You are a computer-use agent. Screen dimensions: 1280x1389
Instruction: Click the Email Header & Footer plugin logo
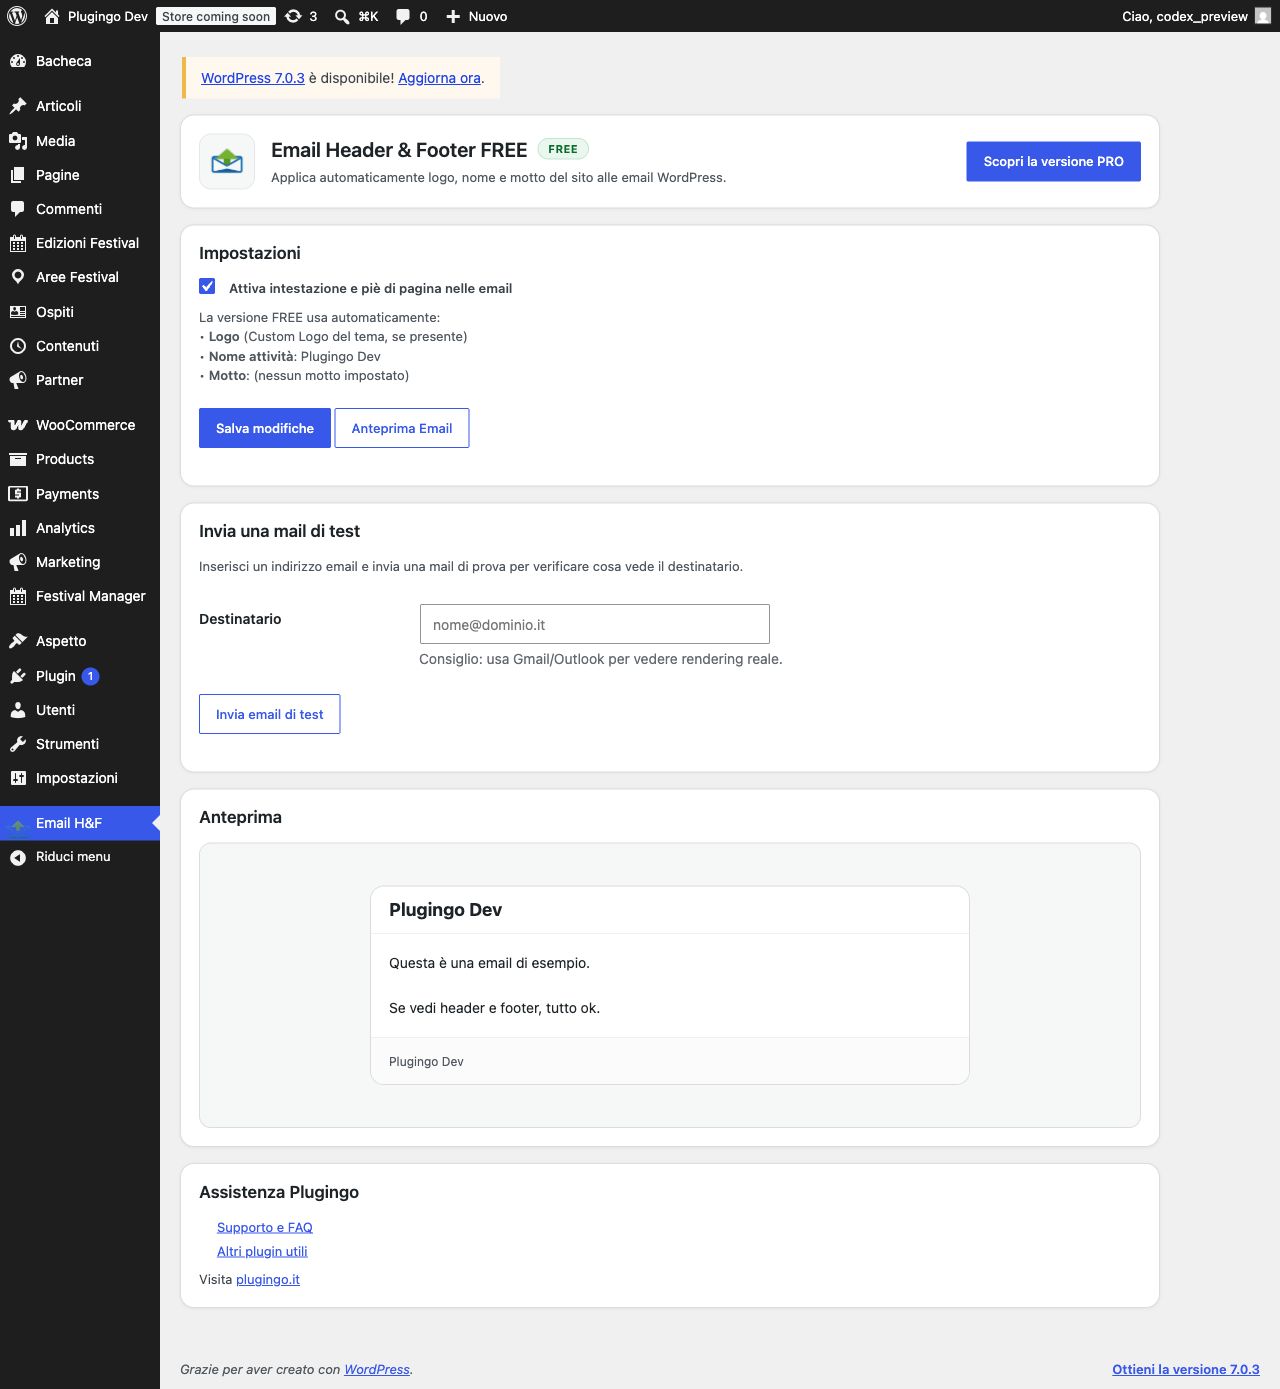click(x=227, y=161)
